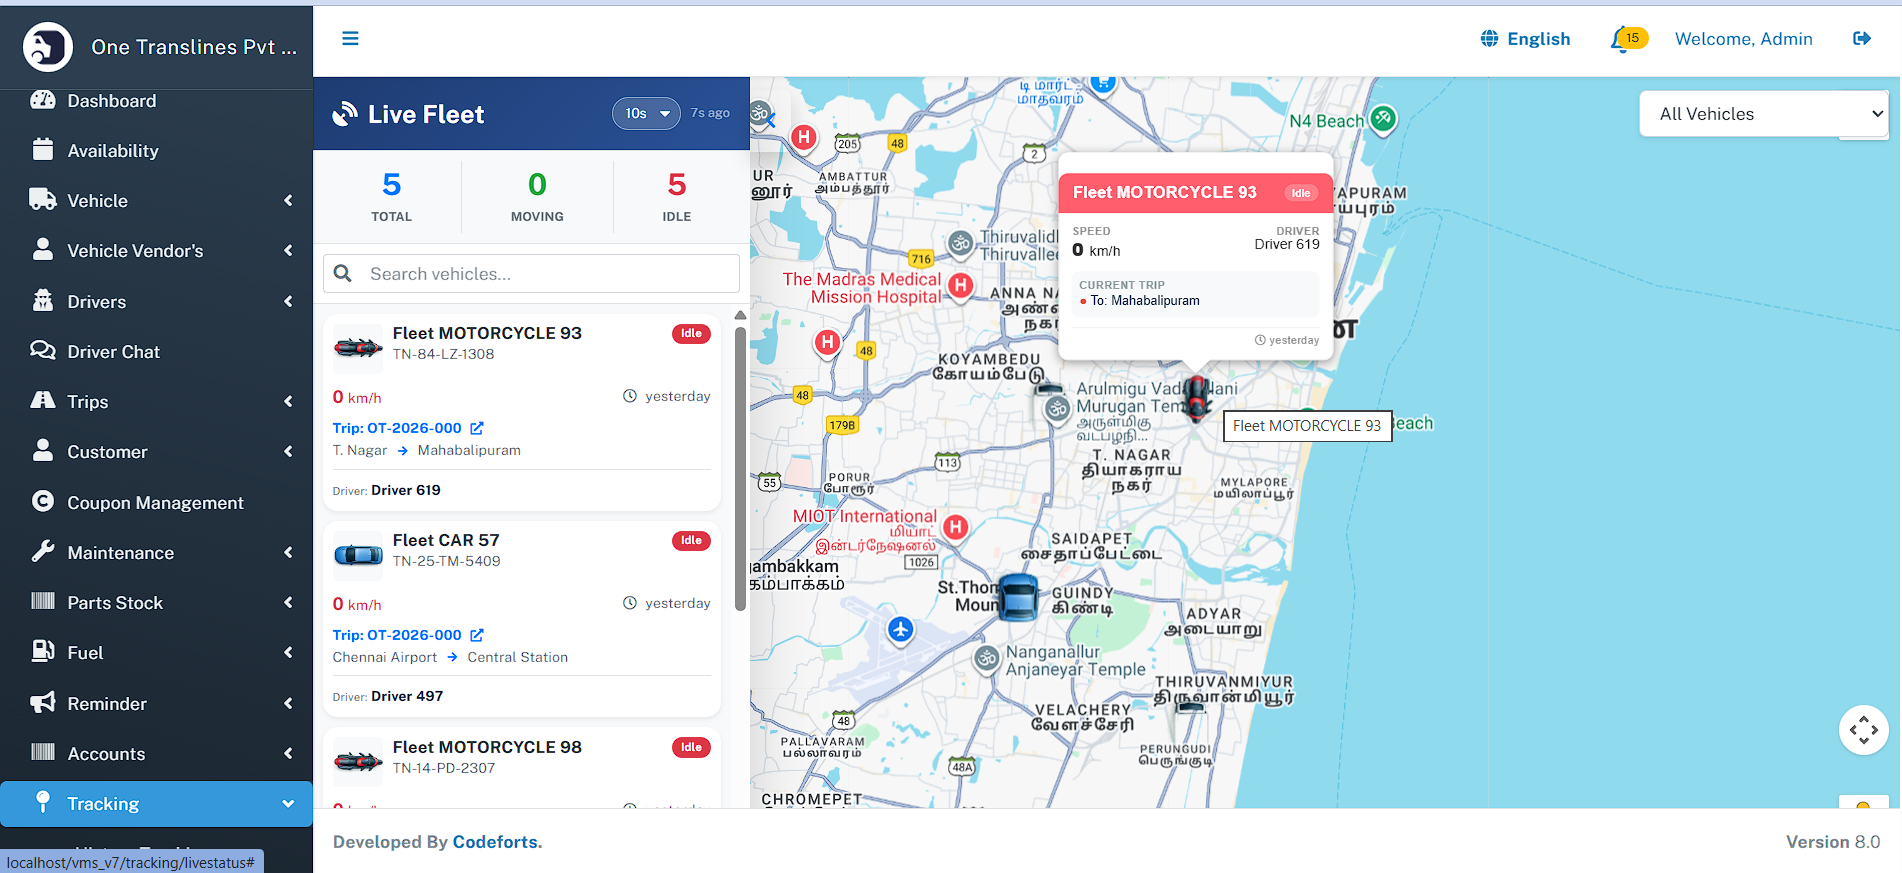Click the Parts Stock barcode icon
Screen dimensions: 1902x873
point(43,601)
